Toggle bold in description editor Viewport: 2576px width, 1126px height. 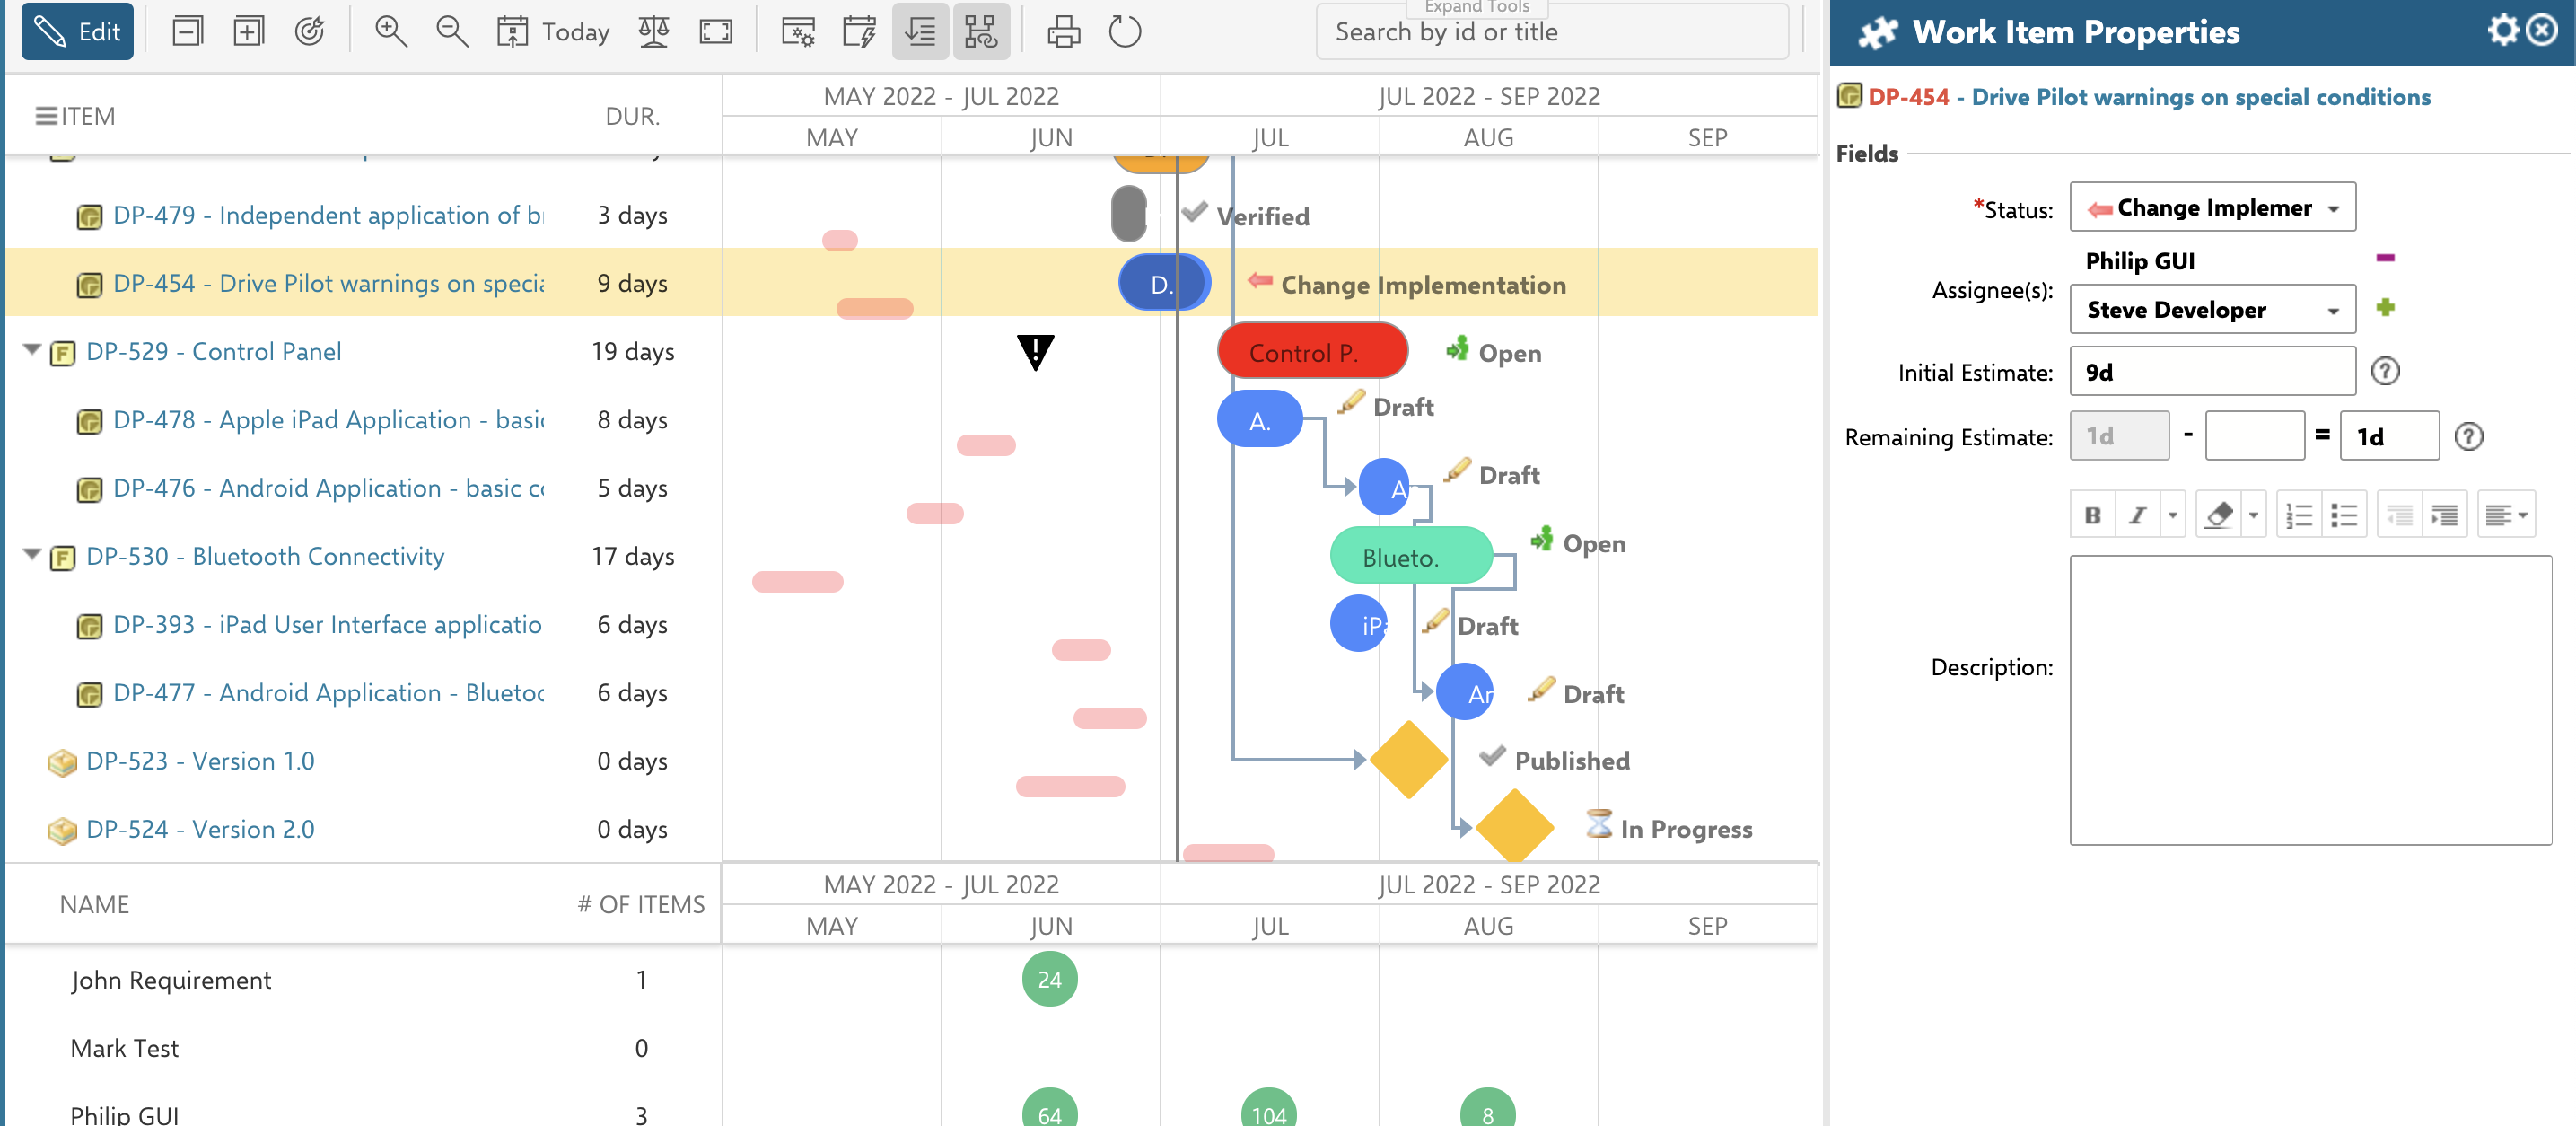(2092, 515)
